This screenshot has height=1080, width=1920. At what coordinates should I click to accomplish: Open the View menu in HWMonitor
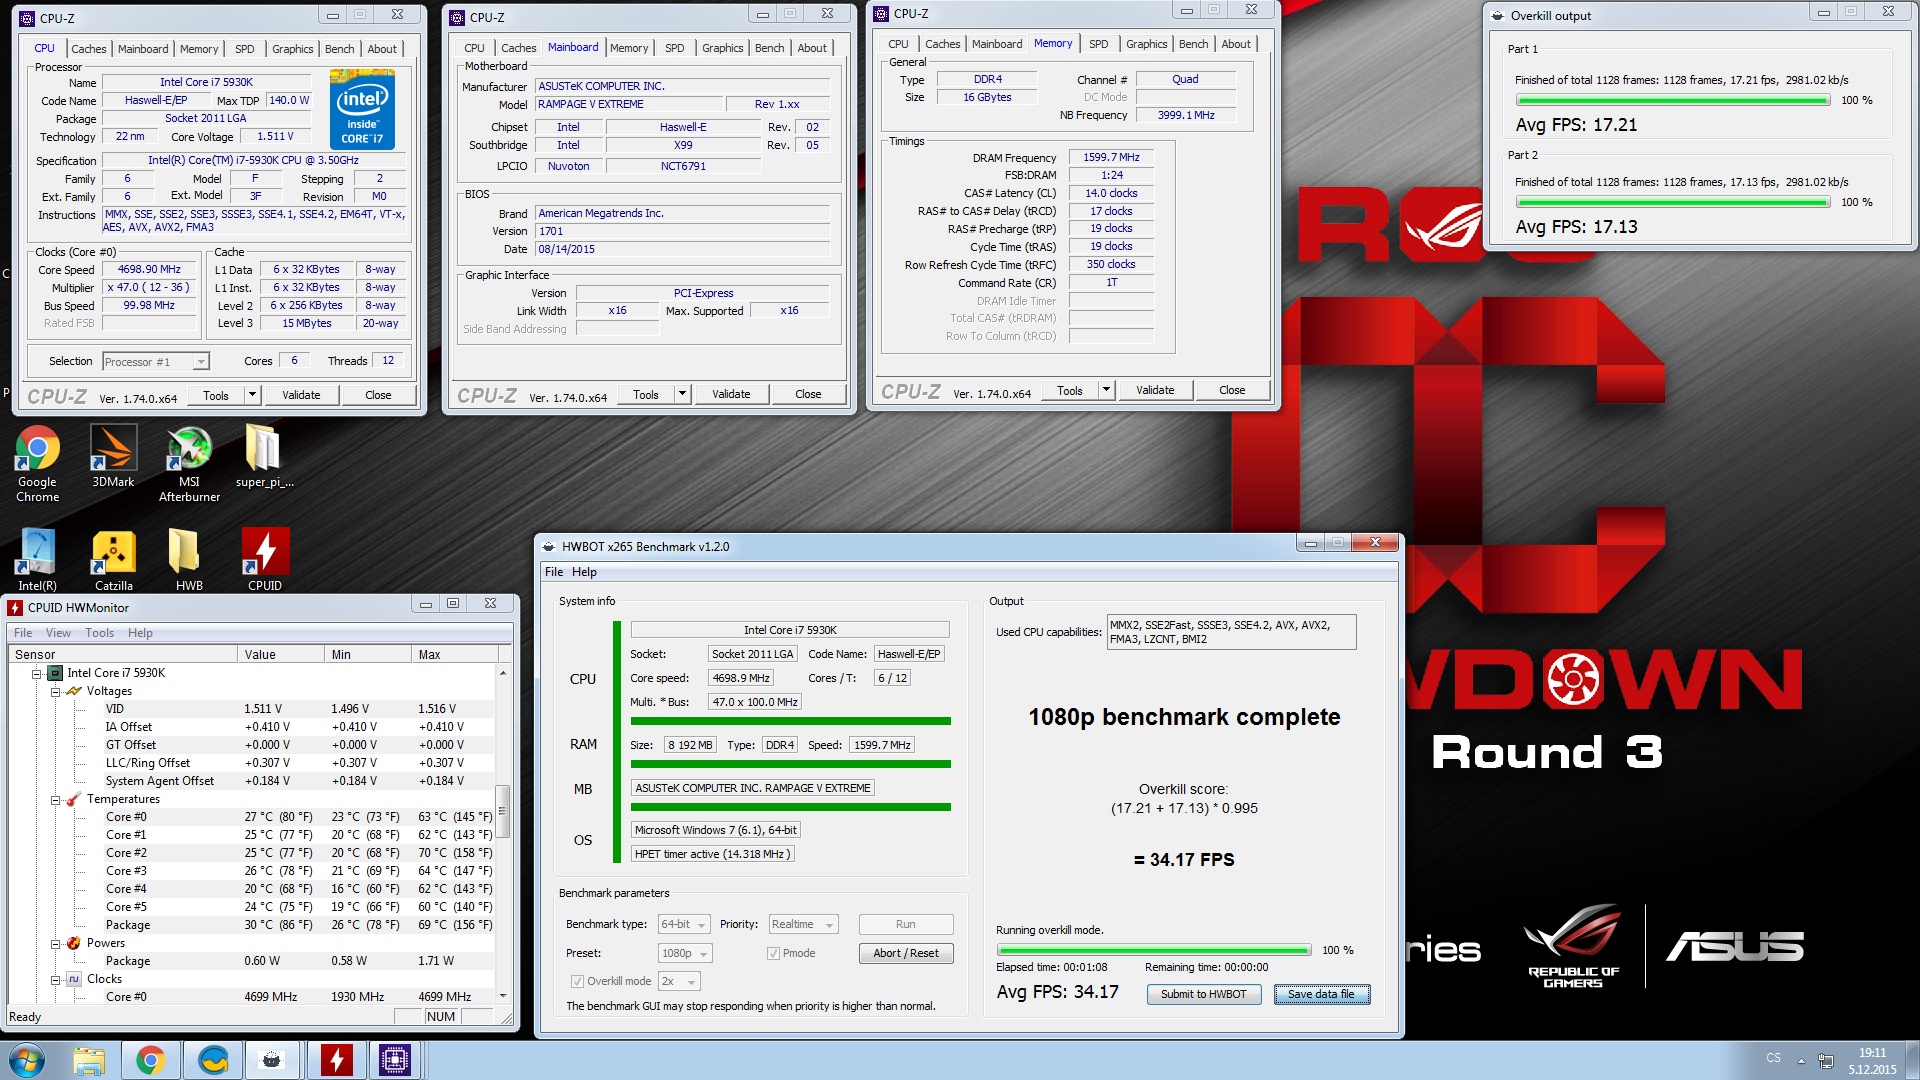(59, 633)
